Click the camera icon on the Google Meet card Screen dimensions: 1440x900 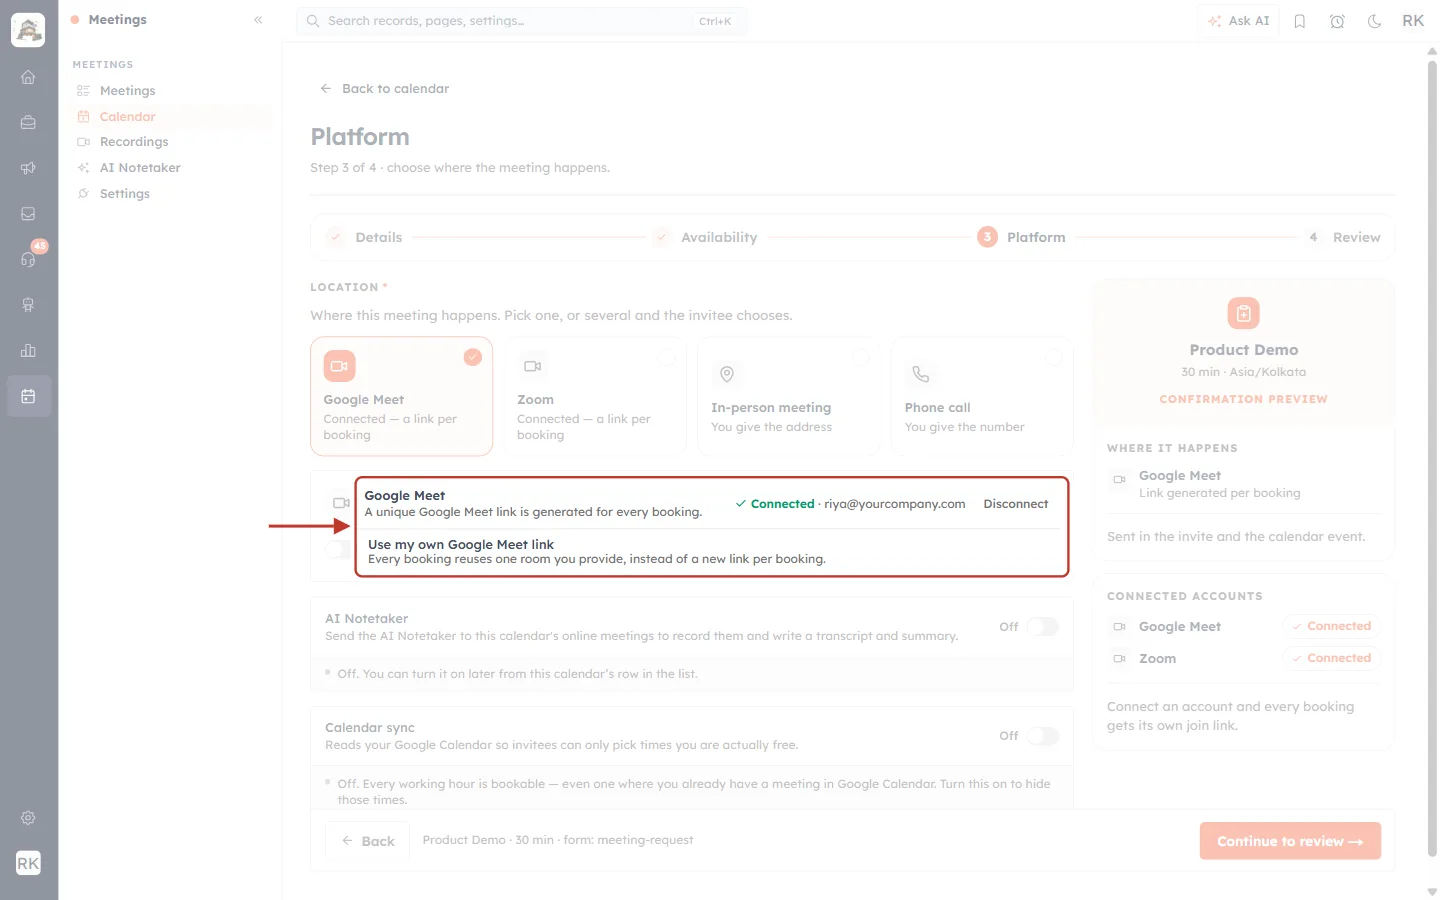pyautogui.click(x=339, y=366)
